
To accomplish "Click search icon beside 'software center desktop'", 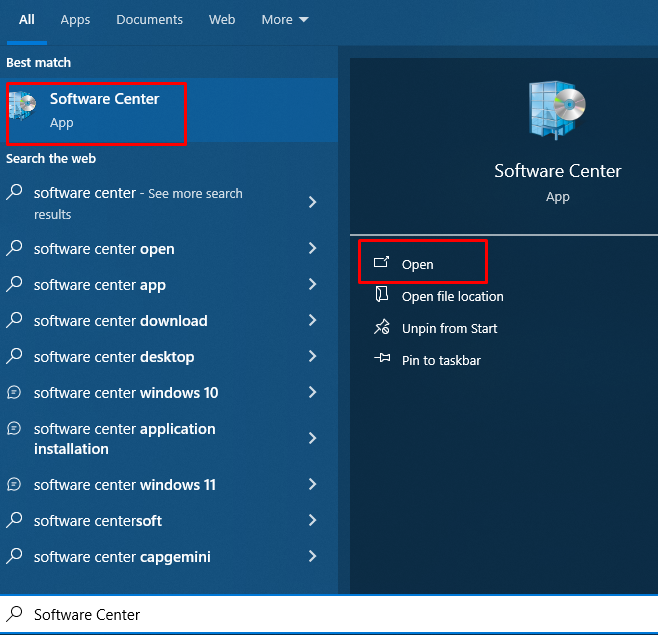I will [14, 356].
